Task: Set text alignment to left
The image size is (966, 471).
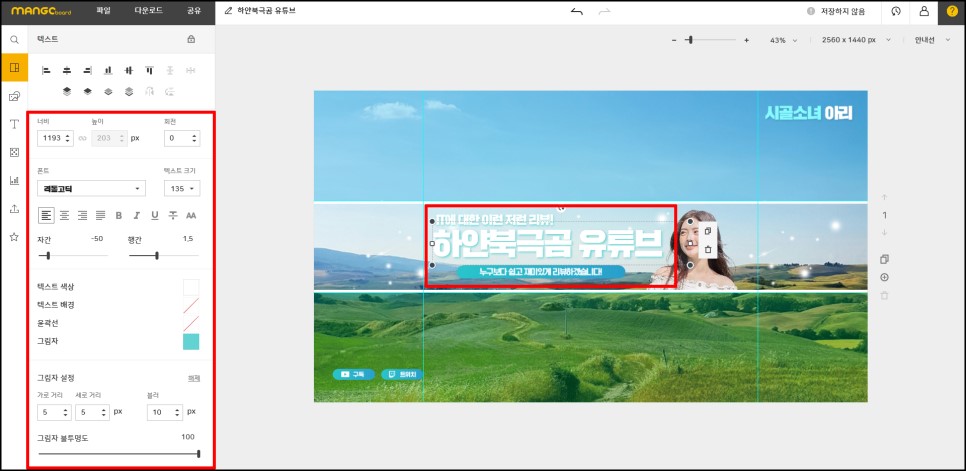Action: point(46,215)
